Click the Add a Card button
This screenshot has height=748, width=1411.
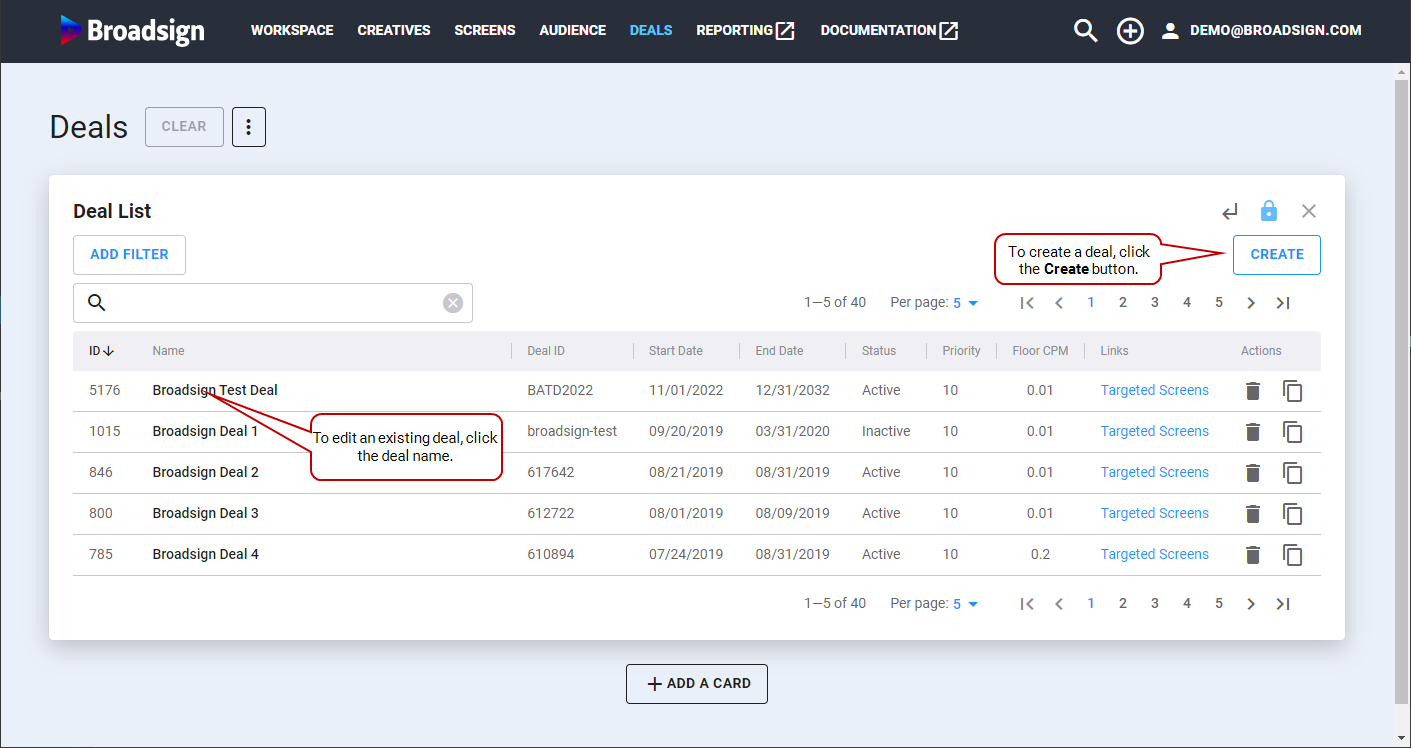pyautogui.click(x=697, y=684)
